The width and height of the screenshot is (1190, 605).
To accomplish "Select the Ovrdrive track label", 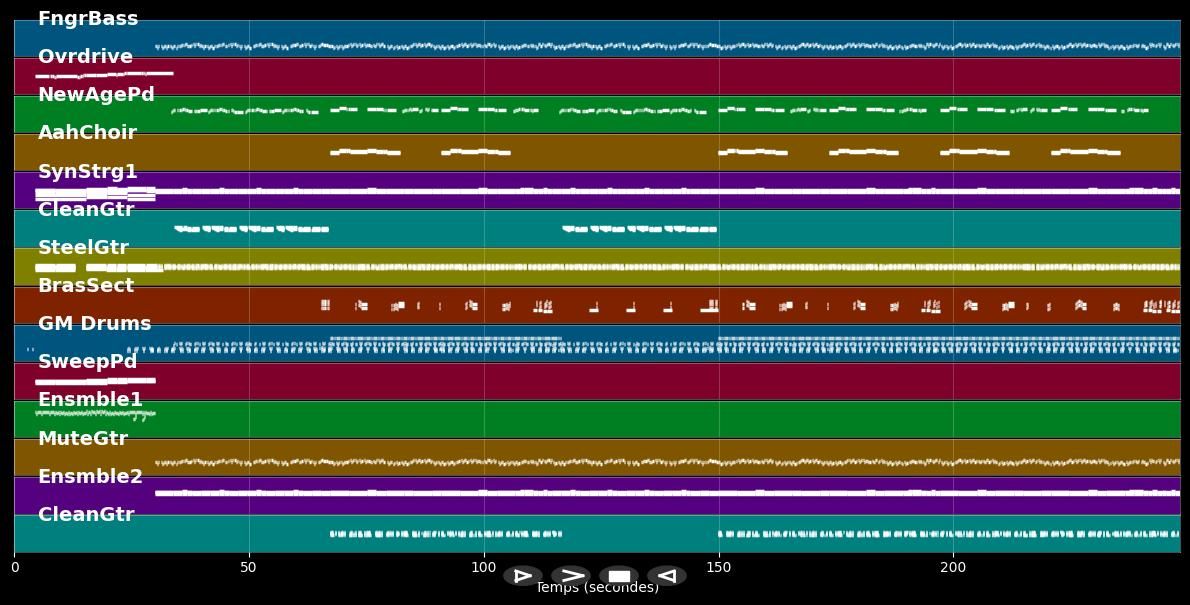I will 85,57.
